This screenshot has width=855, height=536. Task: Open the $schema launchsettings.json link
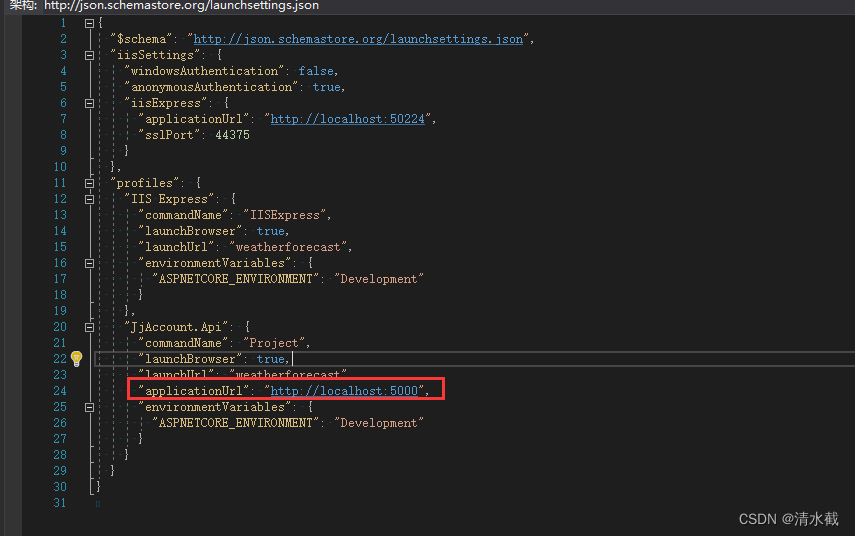358,39
